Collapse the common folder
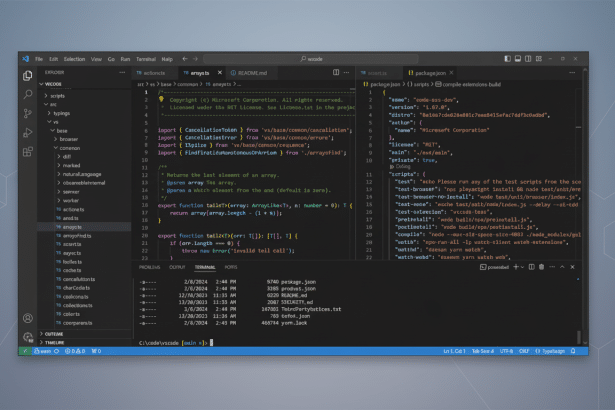Screen dimensions: 615x410 pyautogui.click(x=56, y=148)
